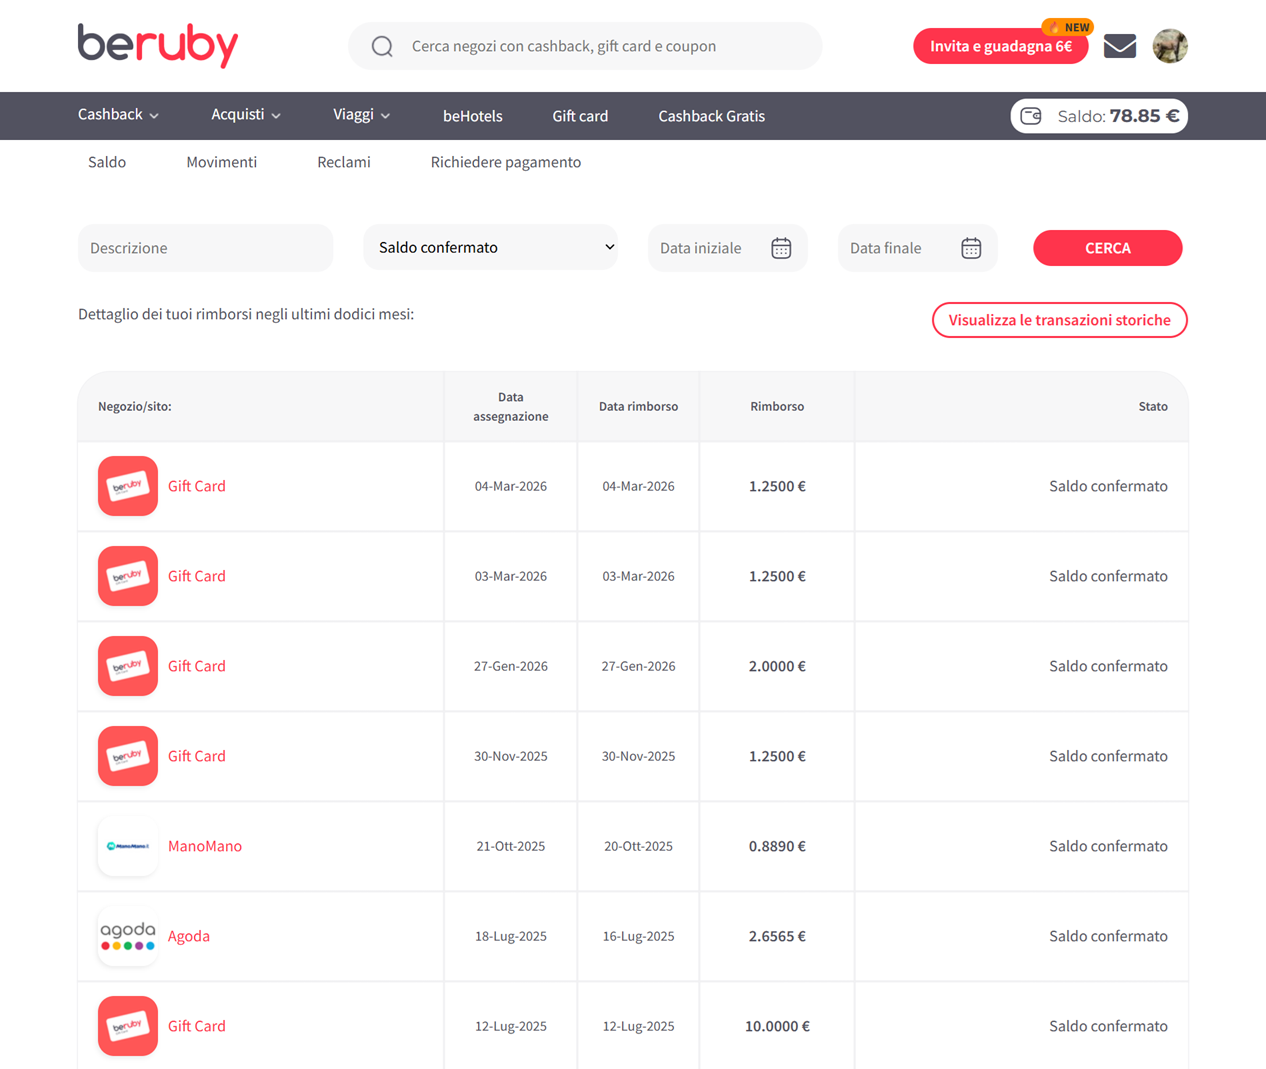Open the Data iniziale calendar icon

781,248
